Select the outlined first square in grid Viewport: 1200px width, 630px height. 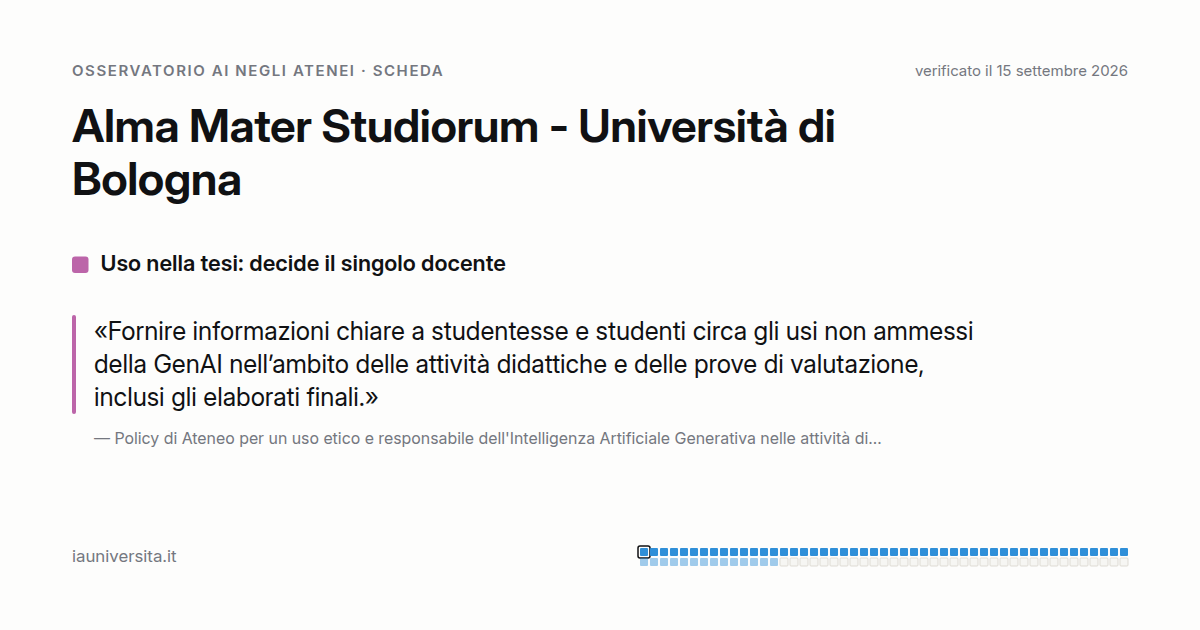tap(644, 552)
